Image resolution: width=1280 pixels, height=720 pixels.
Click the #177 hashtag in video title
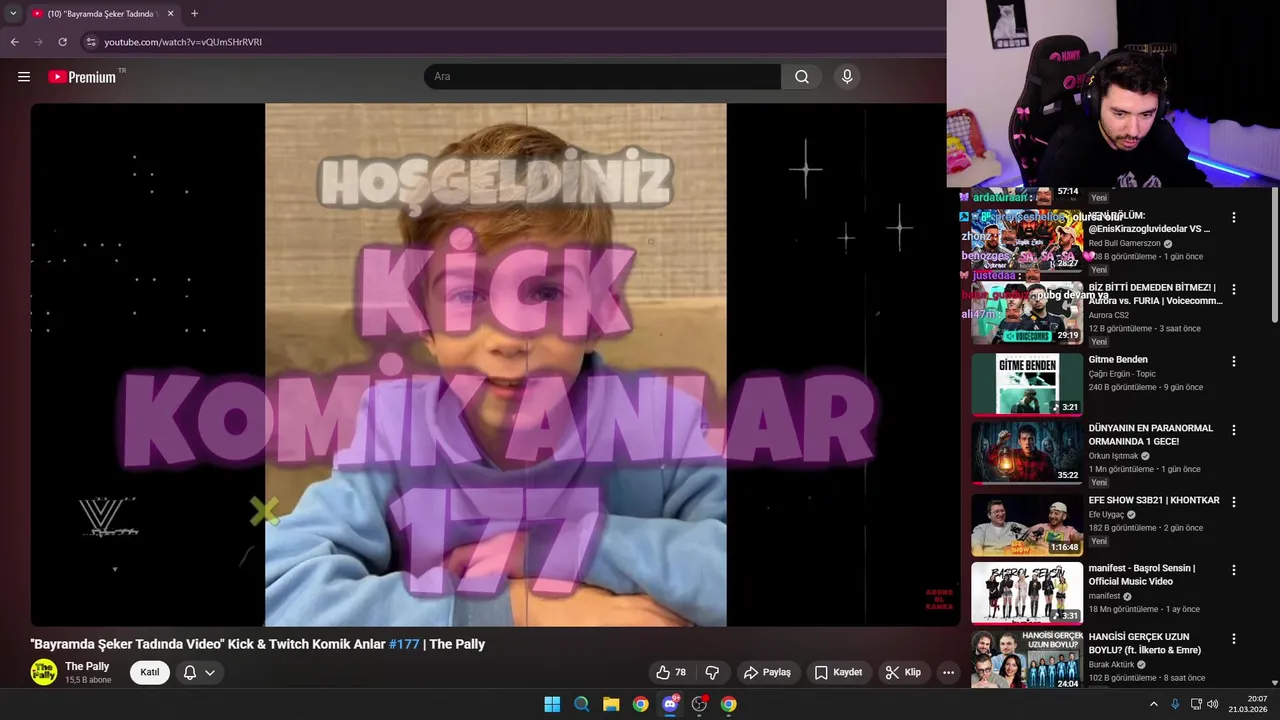[x=404, y=644]
